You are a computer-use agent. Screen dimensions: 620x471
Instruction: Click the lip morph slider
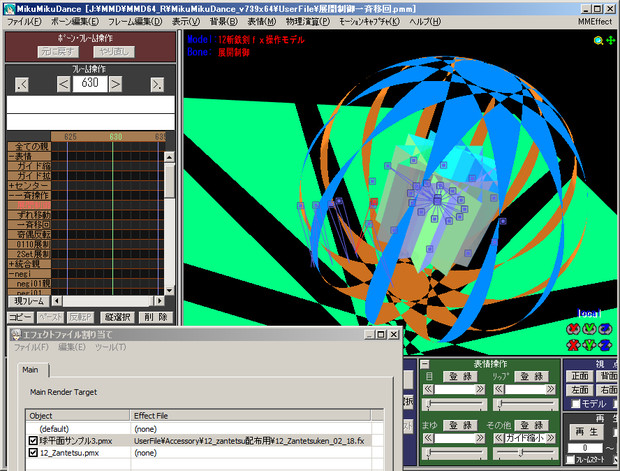pos(525,405)
